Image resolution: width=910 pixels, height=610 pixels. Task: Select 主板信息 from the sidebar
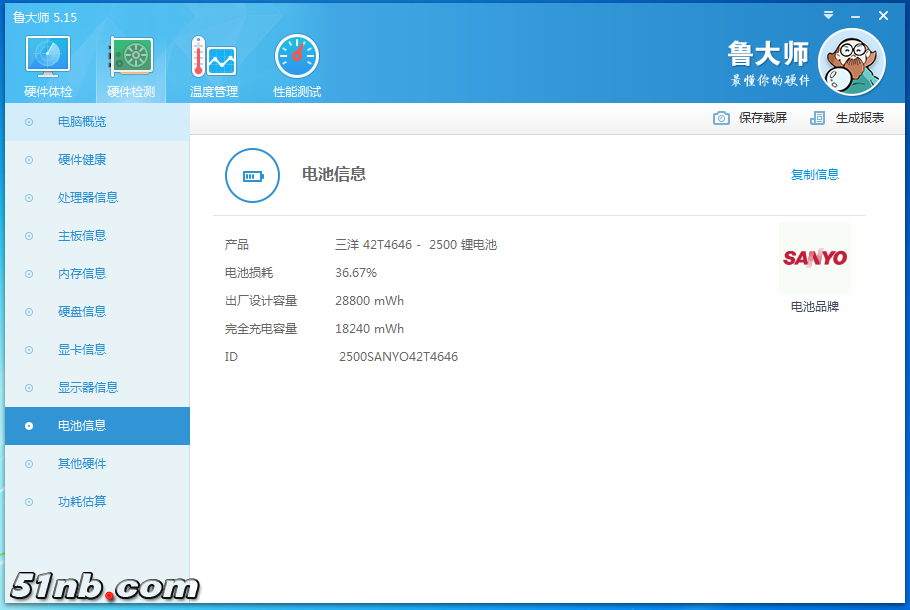point(82,236)
